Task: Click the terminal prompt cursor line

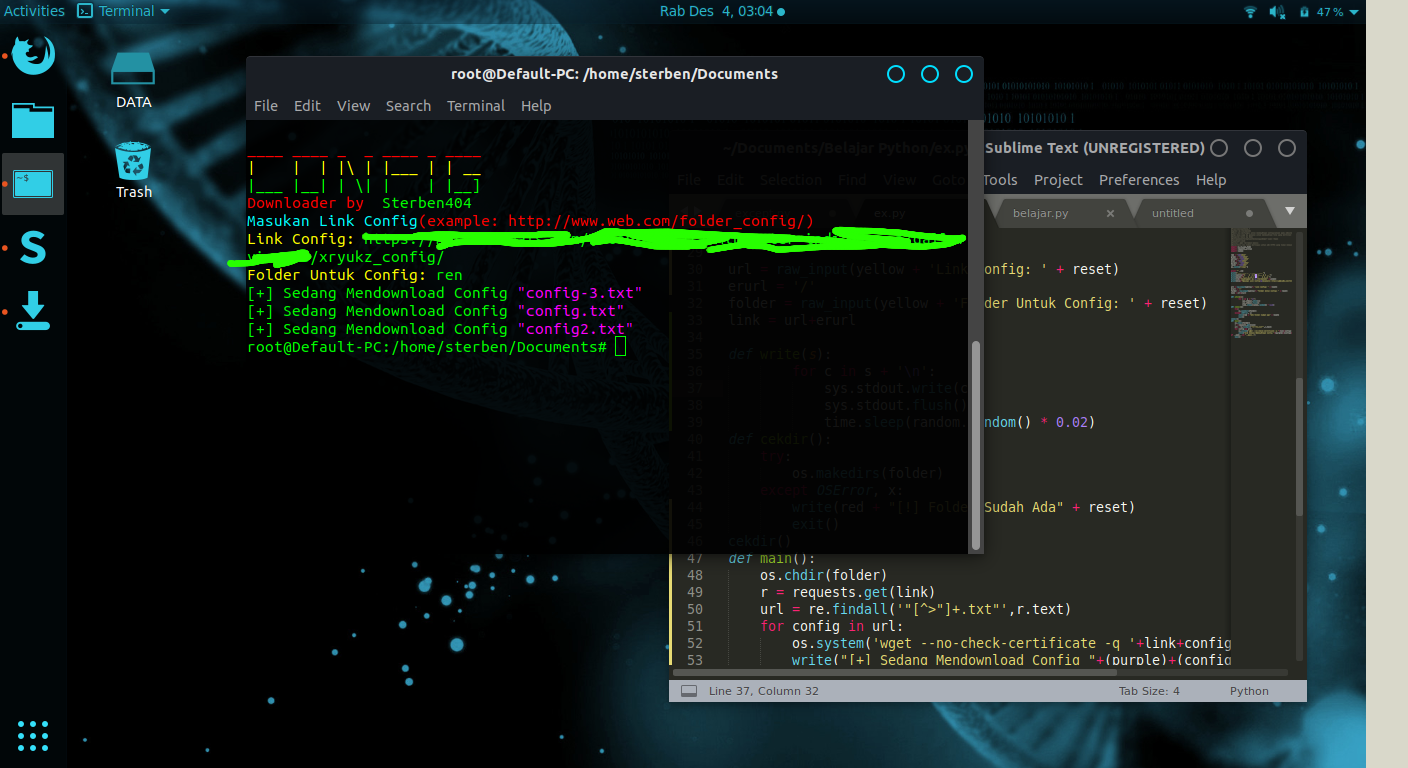Action: 437,347
